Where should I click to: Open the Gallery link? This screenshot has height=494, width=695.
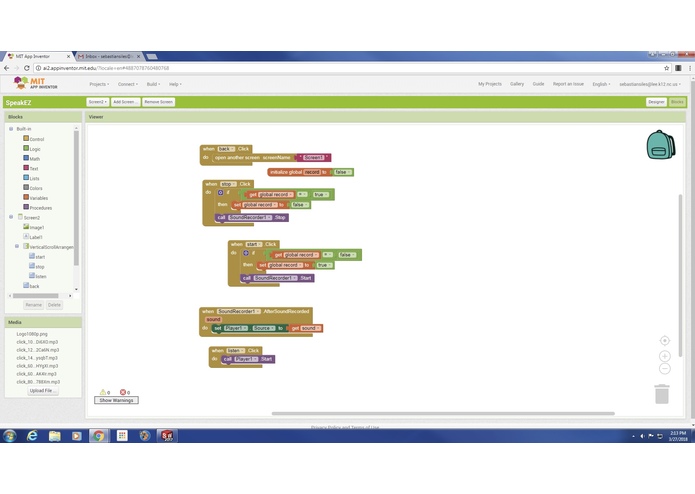(x=517, y=84)
